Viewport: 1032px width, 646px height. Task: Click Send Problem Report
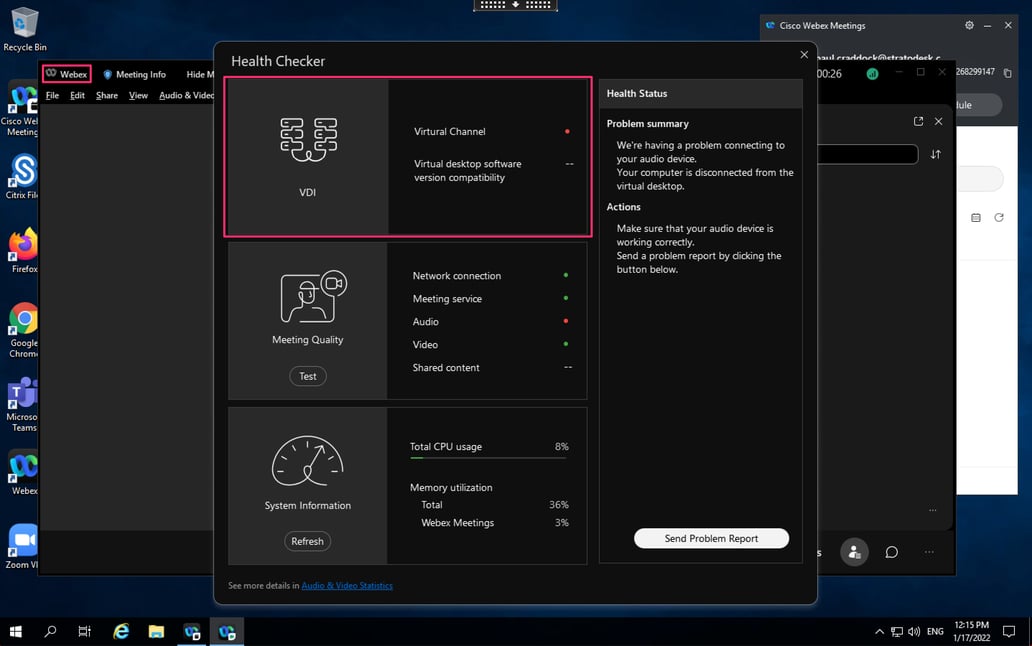coord(711,538)
